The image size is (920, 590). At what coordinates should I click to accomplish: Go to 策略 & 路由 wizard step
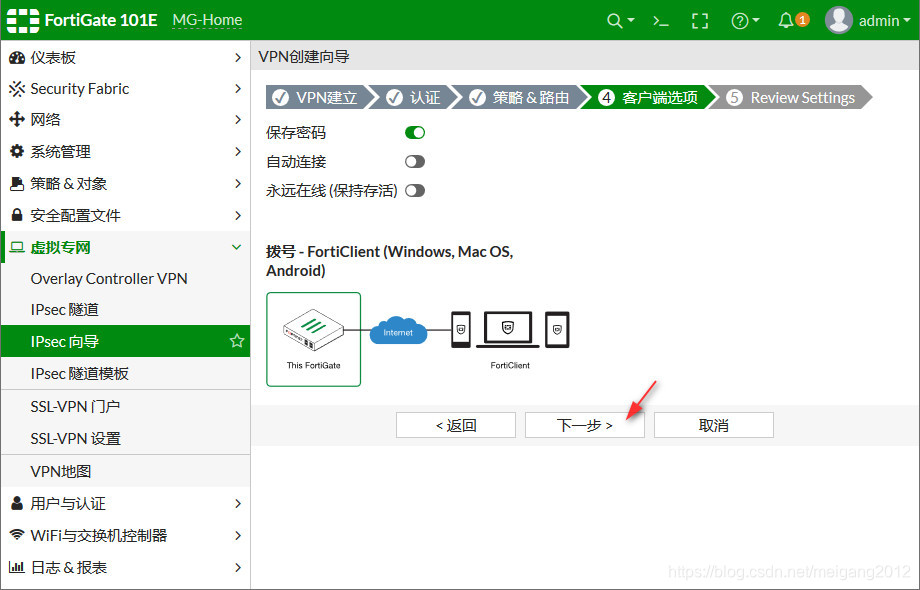click(x=522, y=97)
